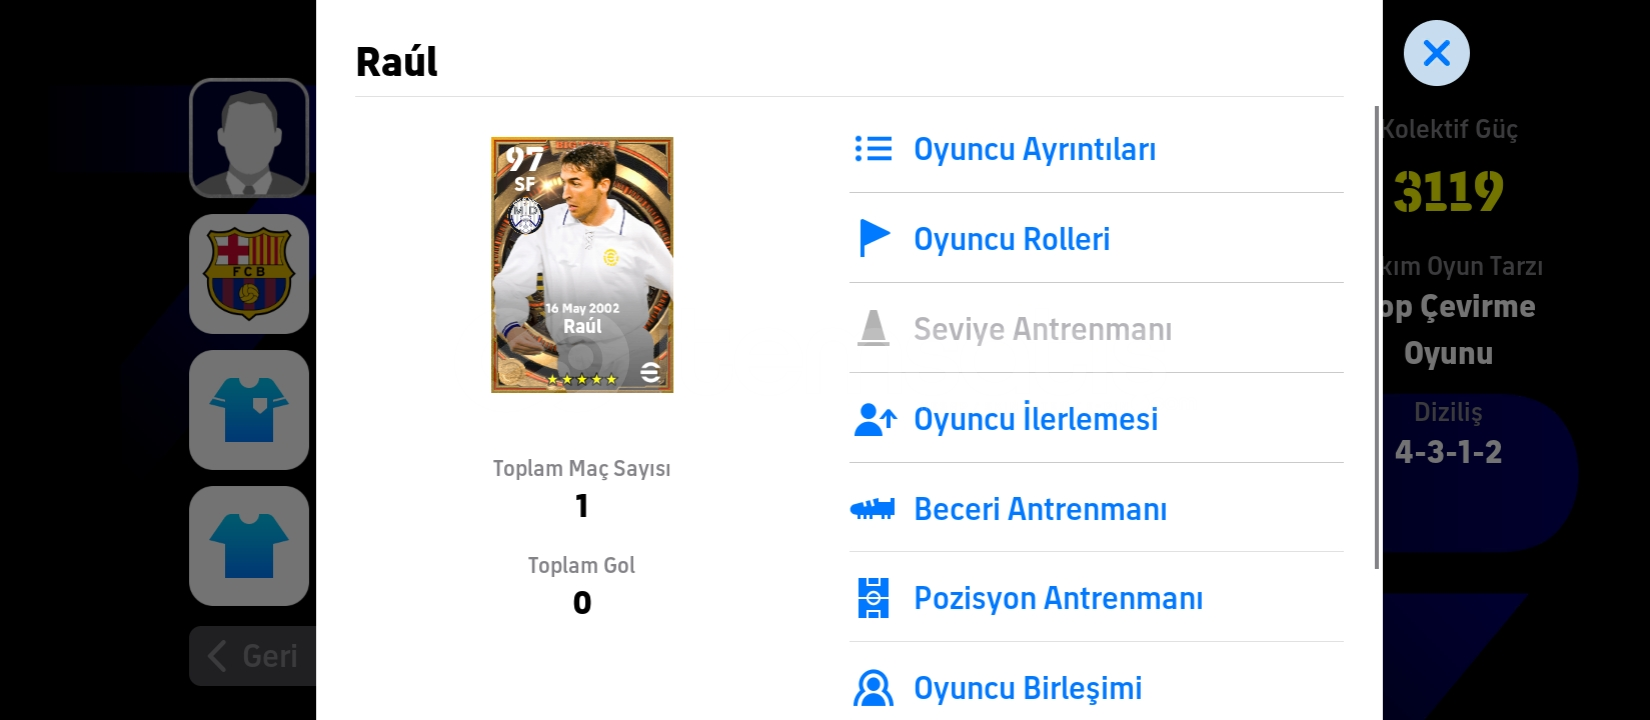The width and height of the screenshot is (1650, 720).
Task: Tap the boot icon for Beceri Antrenmanı
Action: 872,509
